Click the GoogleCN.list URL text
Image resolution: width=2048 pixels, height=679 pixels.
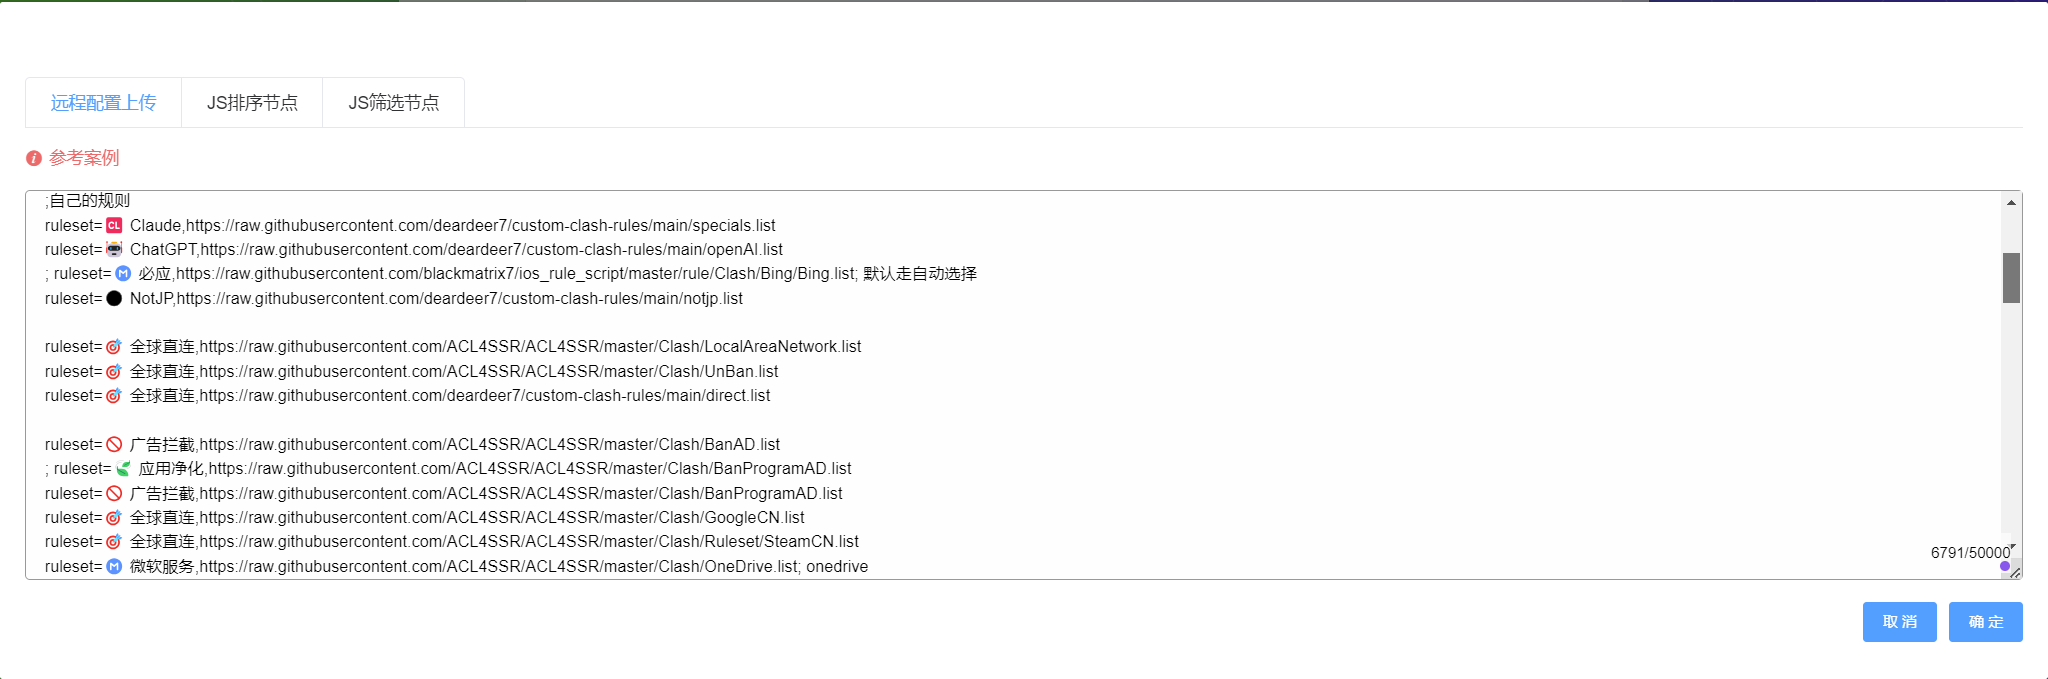[502, 518]
